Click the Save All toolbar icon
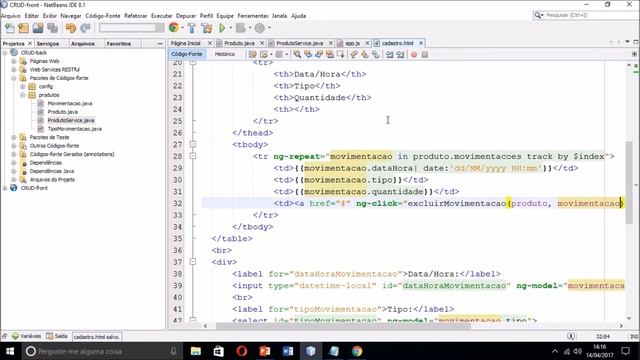 (x=52, y=28)
